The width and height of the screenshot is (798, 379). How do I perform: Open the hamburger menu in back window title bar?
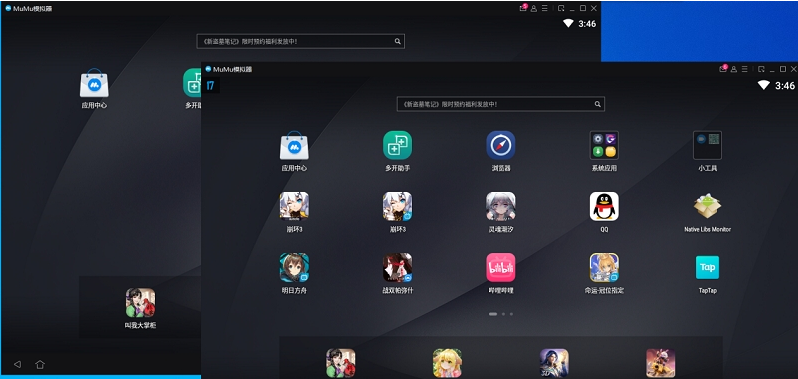pos(545,8)
